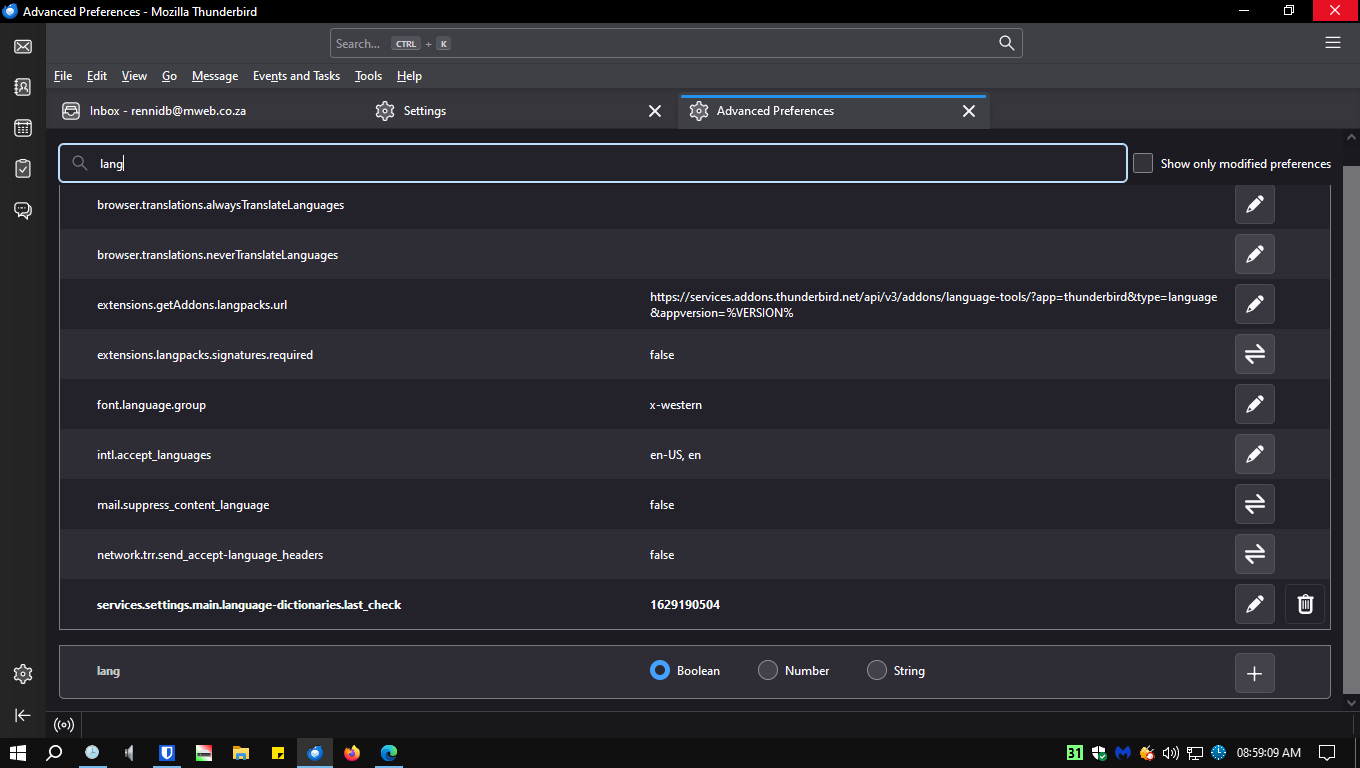Viewport: 1360px width, 768px height.
Task: Open the Windows Start menu
Action: click(17, 753)
